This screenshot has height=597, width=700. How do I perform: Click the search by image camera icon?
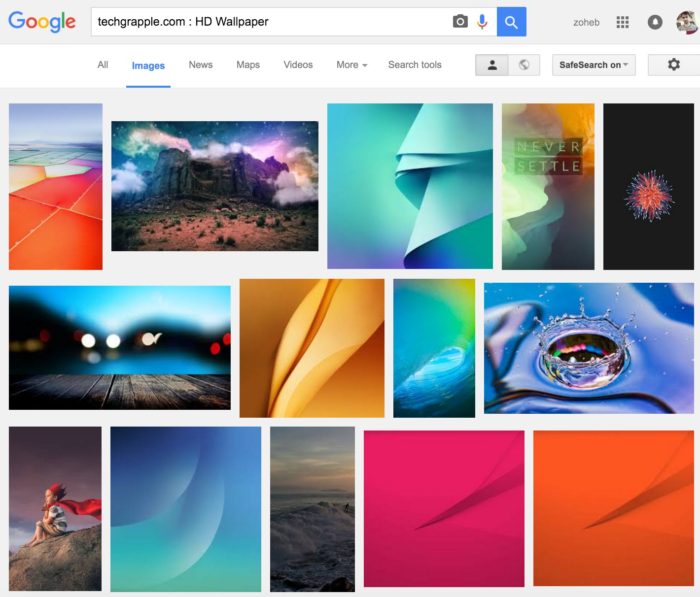[x=460, y=22]
